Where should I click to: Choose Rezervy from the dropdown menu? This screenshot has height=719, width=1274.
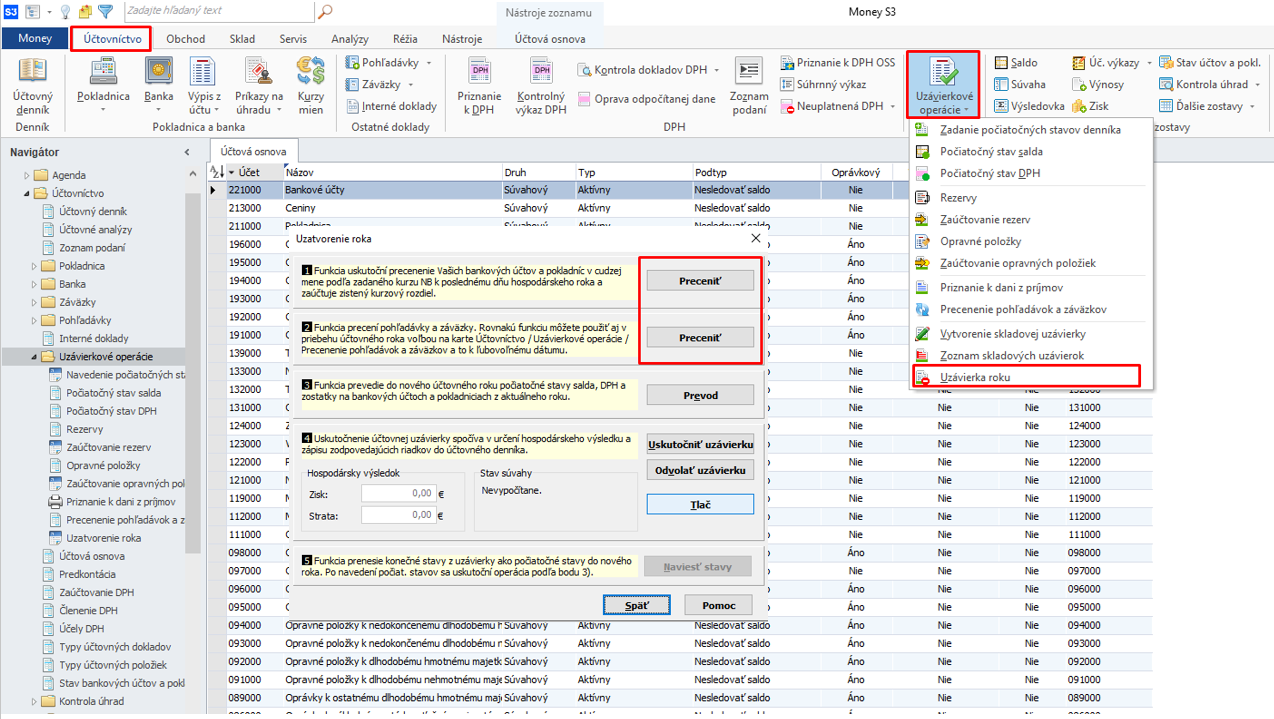(x=958, y=197)
